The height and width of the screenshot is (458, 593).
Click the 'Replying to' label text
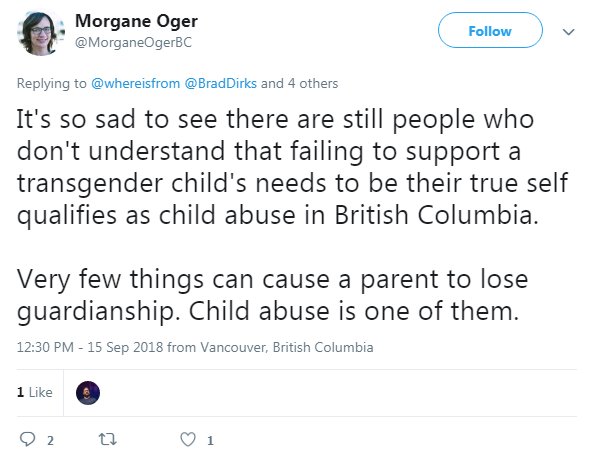click(x=51, y=83)
